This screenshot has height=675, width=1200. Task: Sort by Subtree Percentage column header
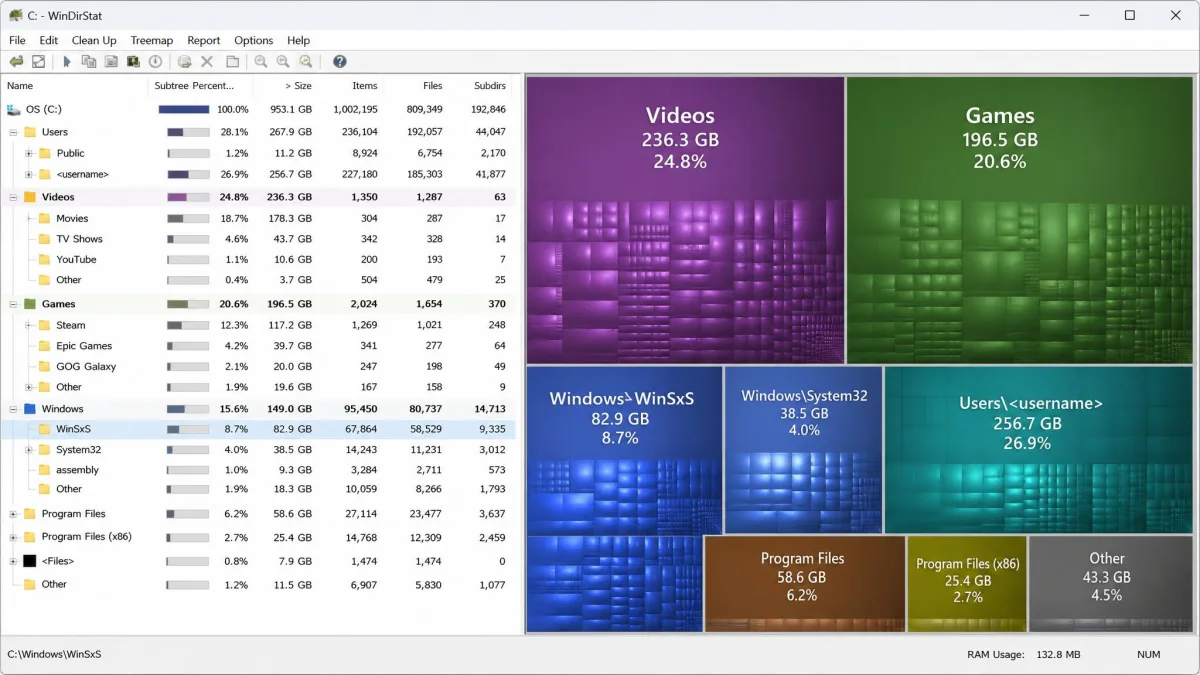click(201, 86)
